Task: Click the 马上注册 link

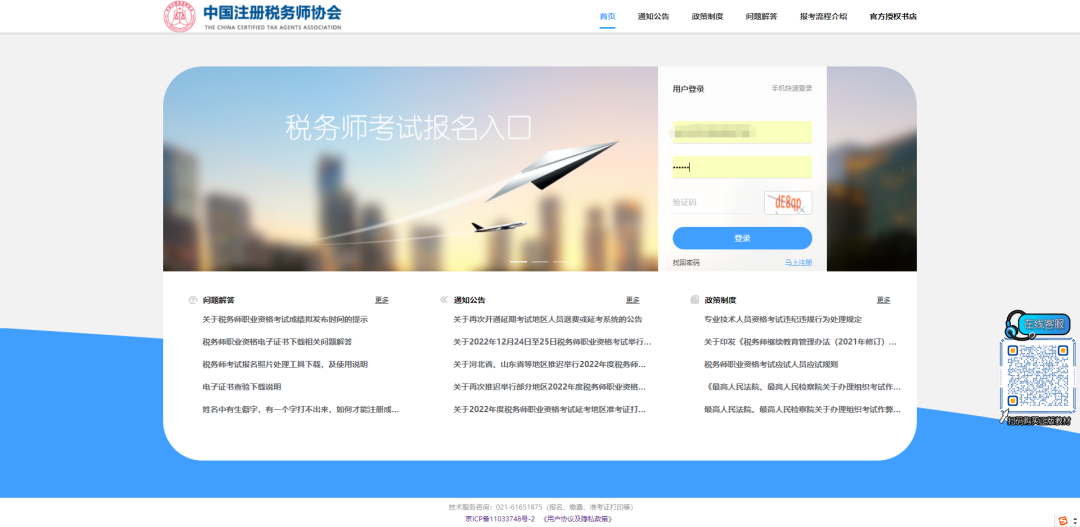Action: coord(798,262)
